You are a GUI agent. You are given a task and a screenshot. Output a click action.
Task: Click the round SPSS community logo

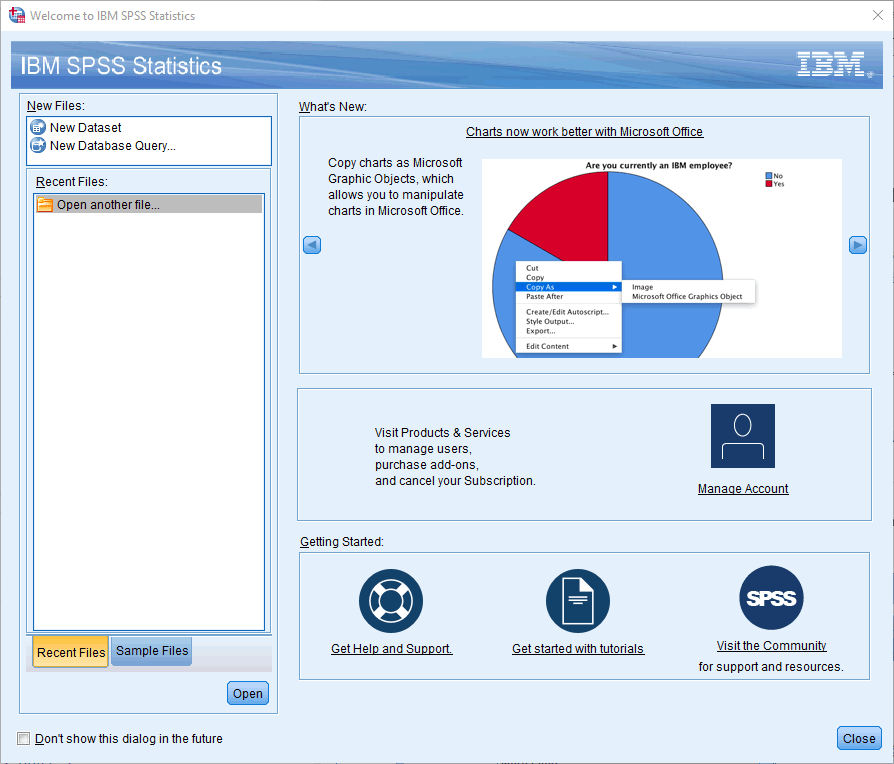click(x=771, y=596)
